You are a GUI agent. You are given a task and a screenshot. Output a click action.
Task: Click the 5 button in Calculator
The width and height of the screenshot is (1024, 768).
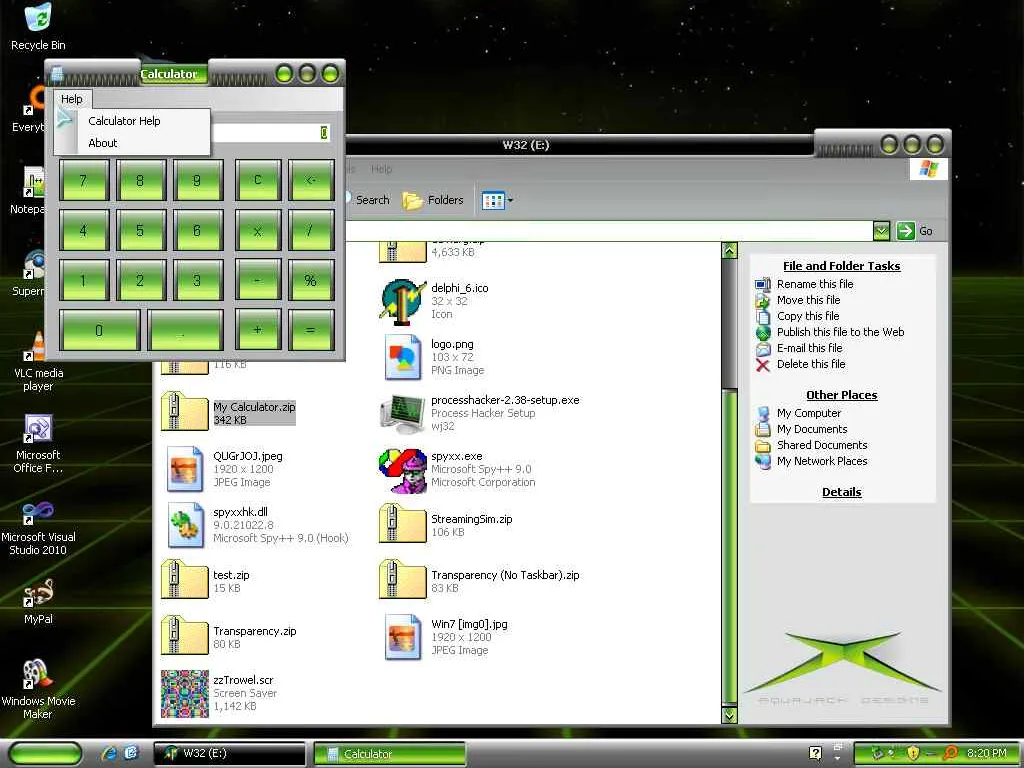tap(140, 231)
